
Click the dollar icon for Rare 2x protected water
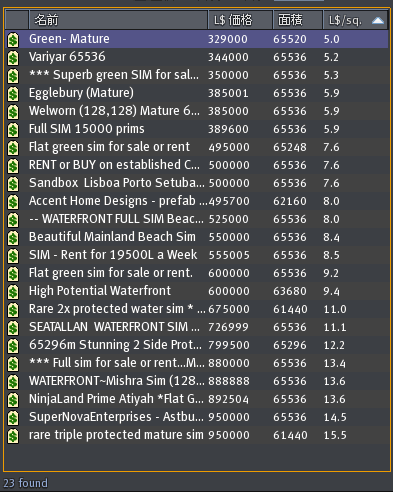tap(13, 309)
